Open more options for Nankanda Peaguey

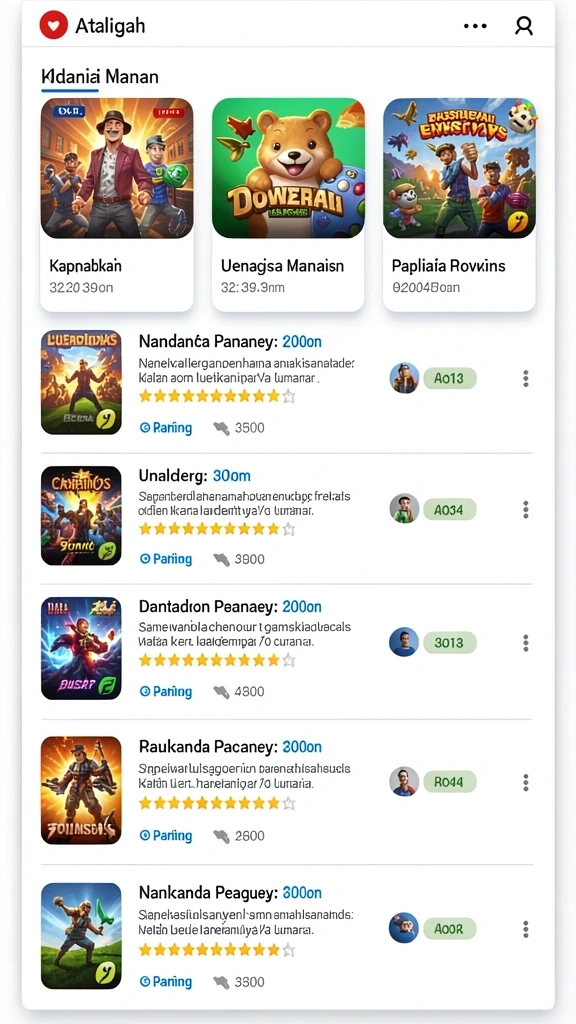point(526,929)
